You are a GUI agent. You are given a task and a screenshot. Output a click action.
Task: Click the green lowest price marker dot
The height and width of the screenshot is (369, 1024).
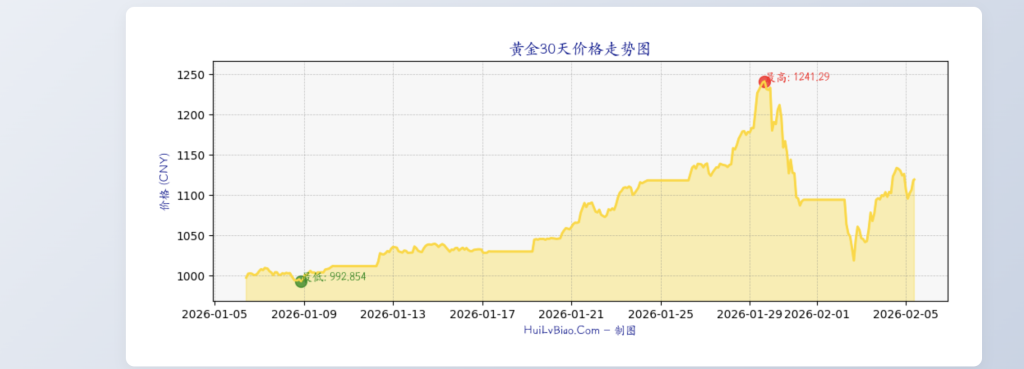(301, 281)
